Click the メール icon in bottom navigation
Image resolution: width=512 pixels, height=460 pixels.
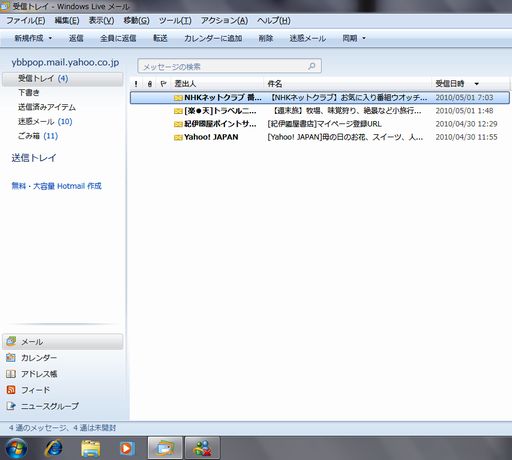click(11, 341)
